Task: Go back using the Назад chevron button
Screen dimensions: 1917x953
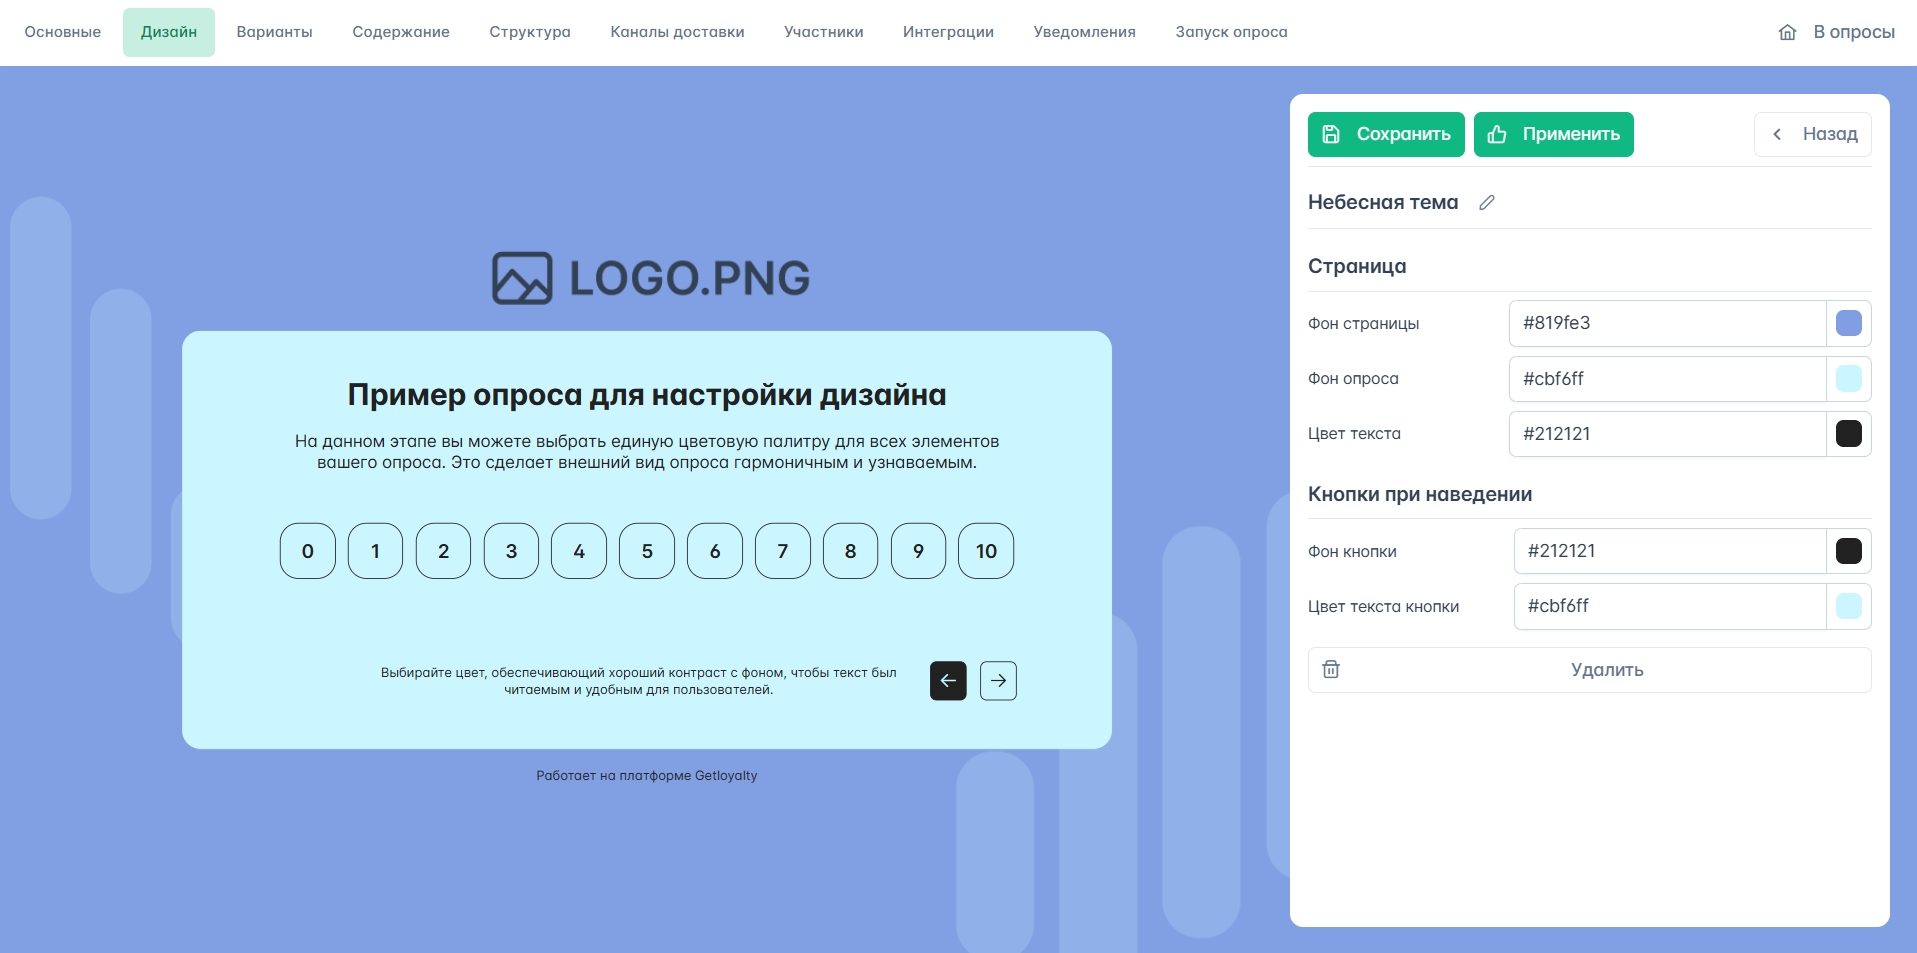Action: 1812,134
